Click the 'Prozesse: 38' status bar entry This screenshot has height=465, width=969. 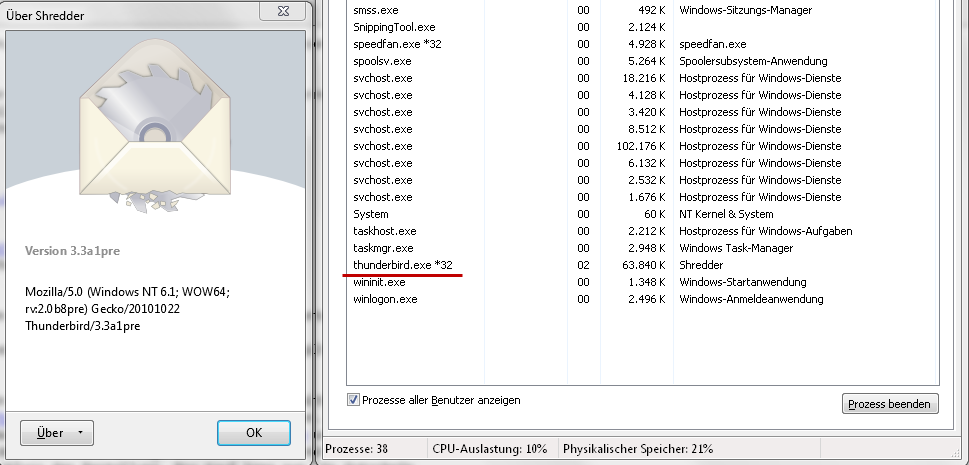[x=357, y=449]
